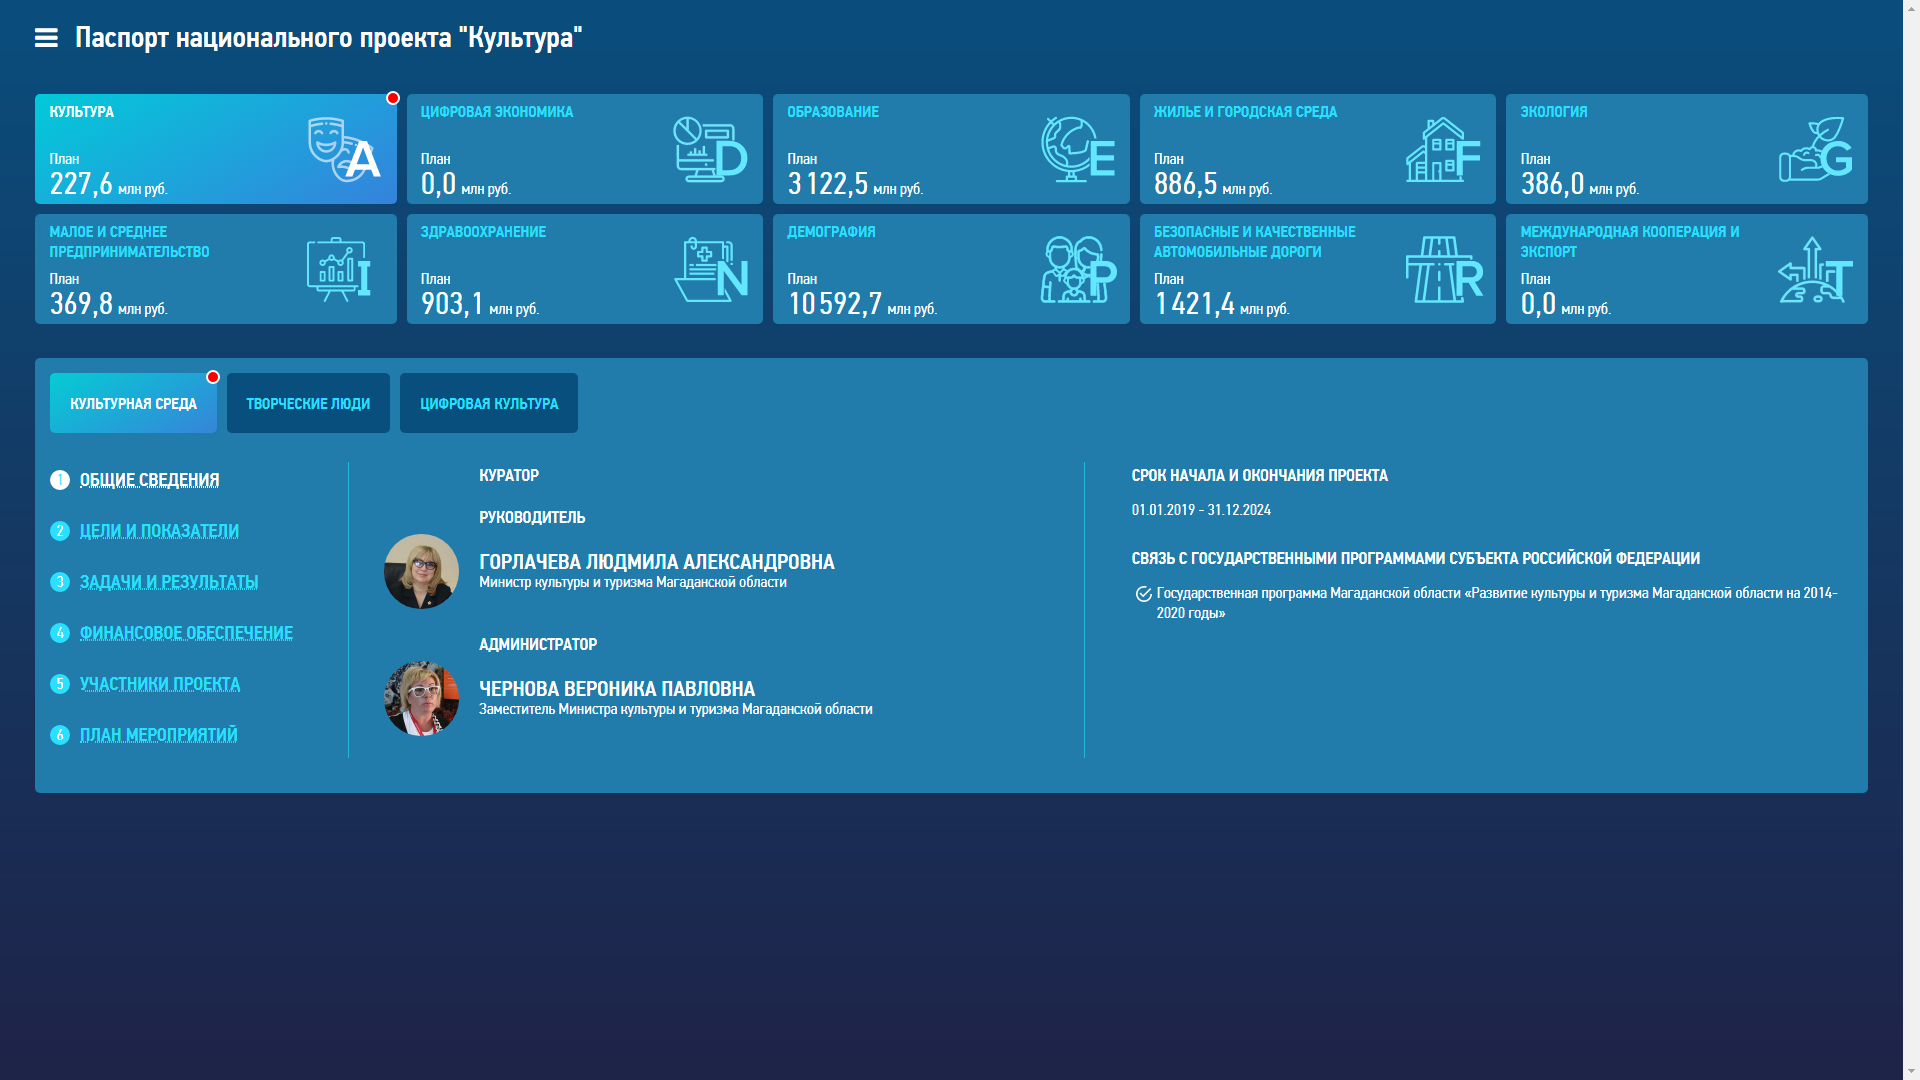Viewport: 1920px width, 1080px height.
Task: Open the Цели и показатели section link
Action: 159,531
